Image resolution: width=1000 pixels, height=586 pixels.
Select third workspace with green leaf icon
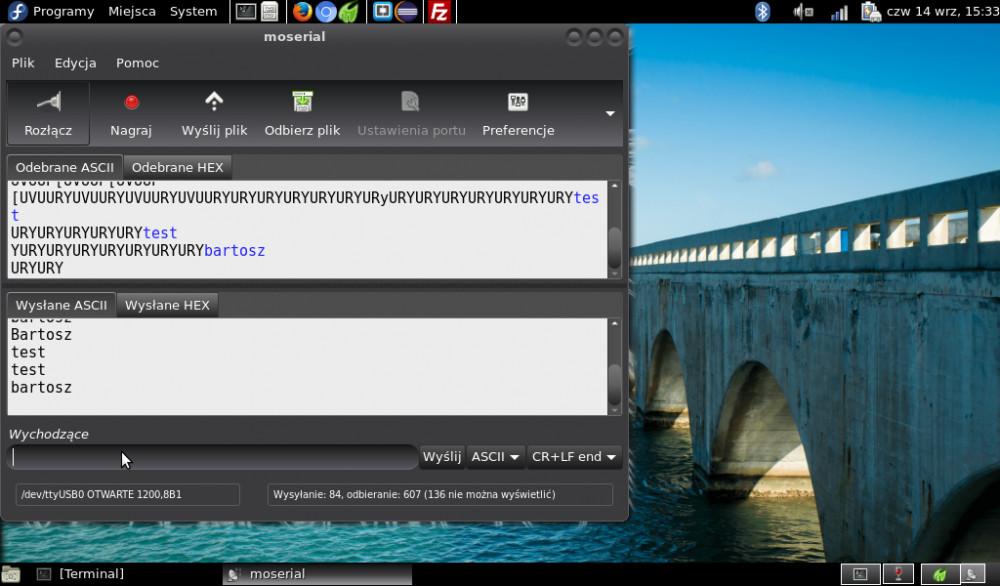pyautogui.click(x=939, y=574)
